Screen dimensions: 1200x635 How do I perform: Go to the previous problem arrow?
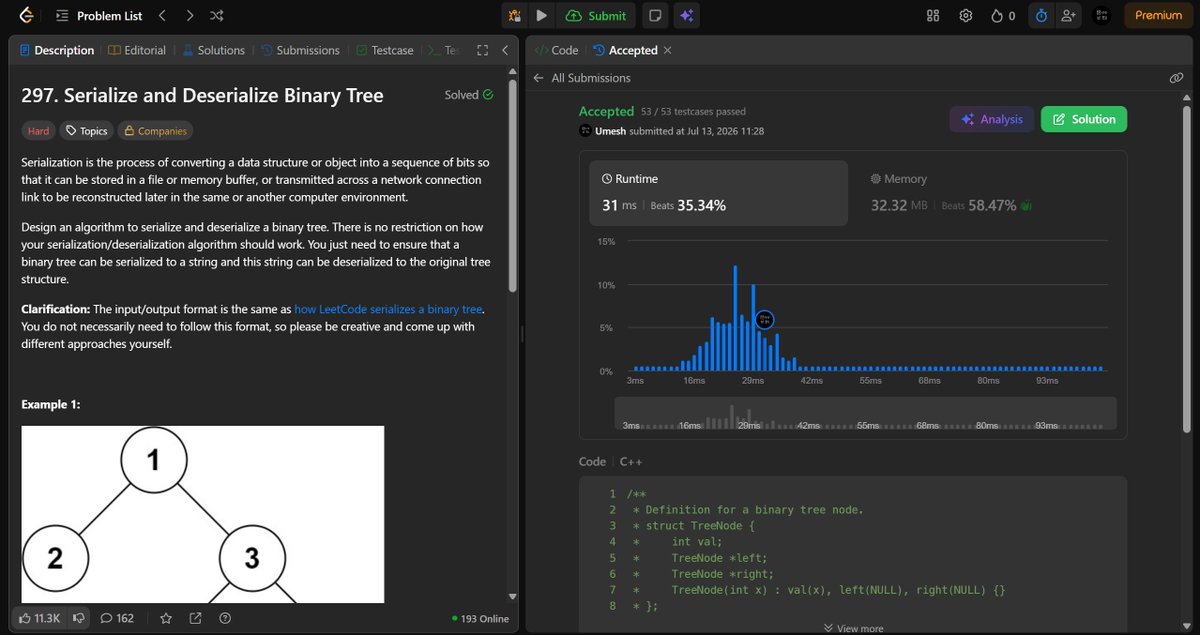coord(162,15)
